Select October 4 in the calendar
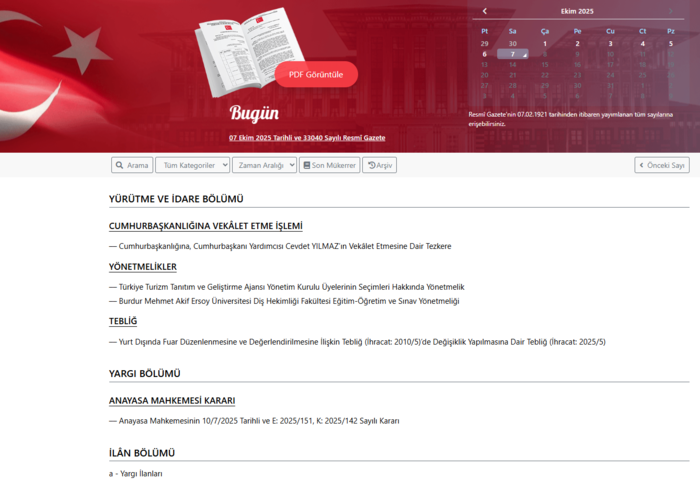The height and width of the screenshot is (480, 700). point(642,44)
